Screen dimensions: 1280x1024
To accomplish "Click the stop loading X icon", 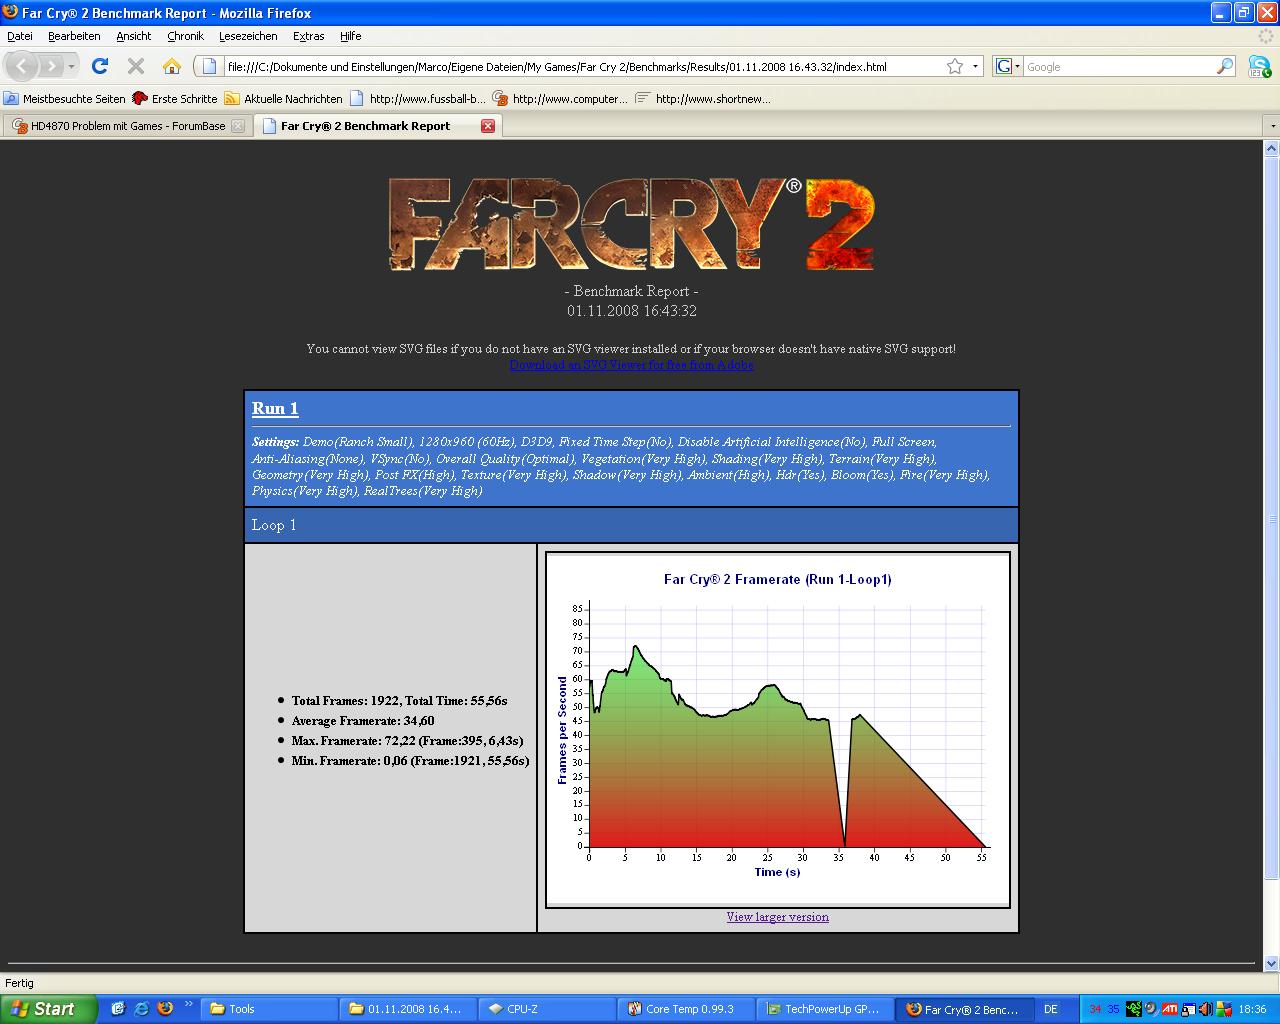I will pos(136,66).
